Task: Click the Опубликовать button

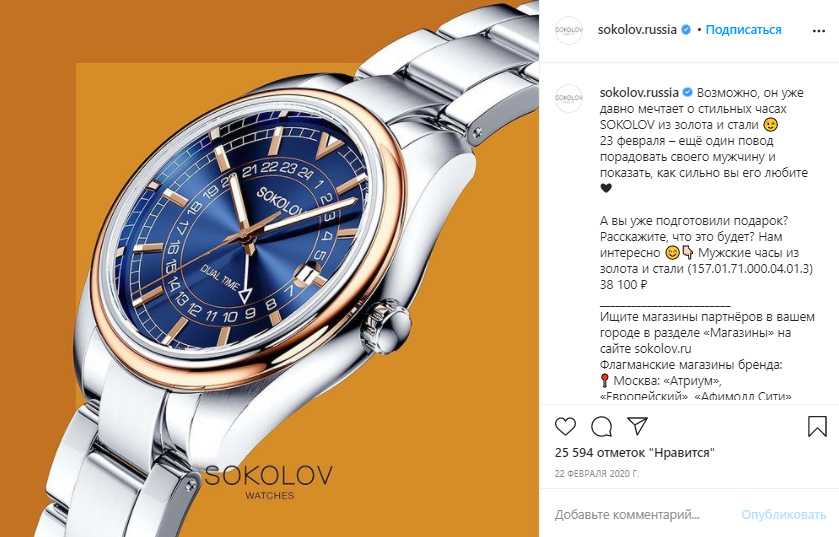Action: click(783, 515)
